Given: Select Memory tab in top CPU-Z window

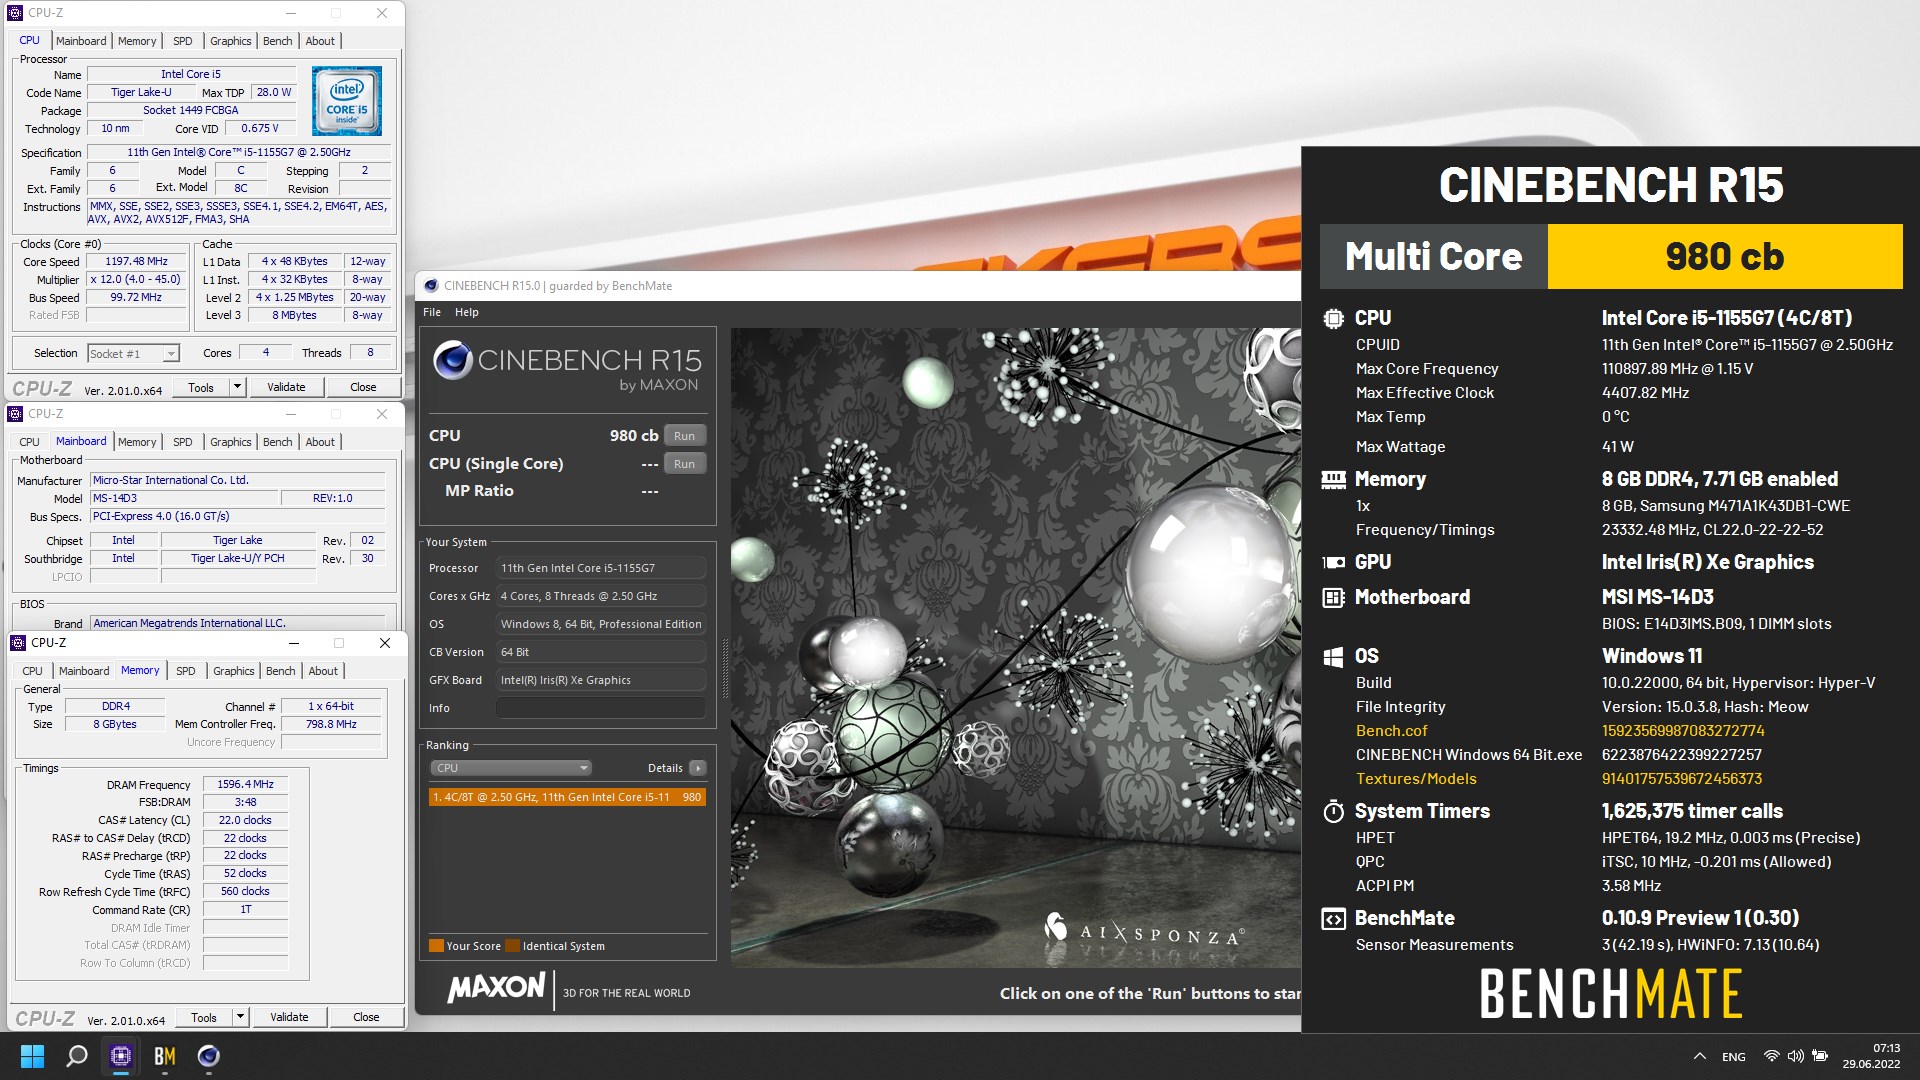Looking at the screenshot, I should point(137,41).
